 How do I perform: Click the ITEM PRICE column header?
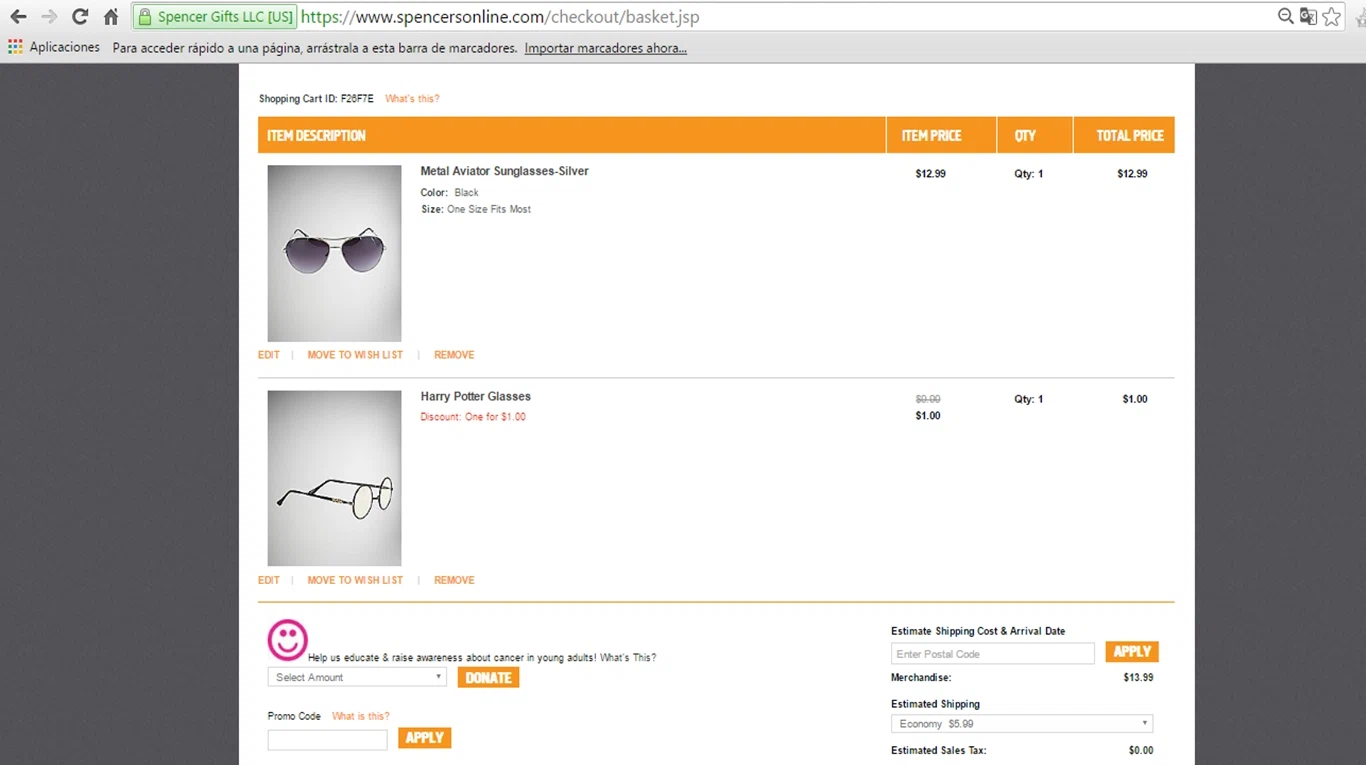[x=931, y=135]
